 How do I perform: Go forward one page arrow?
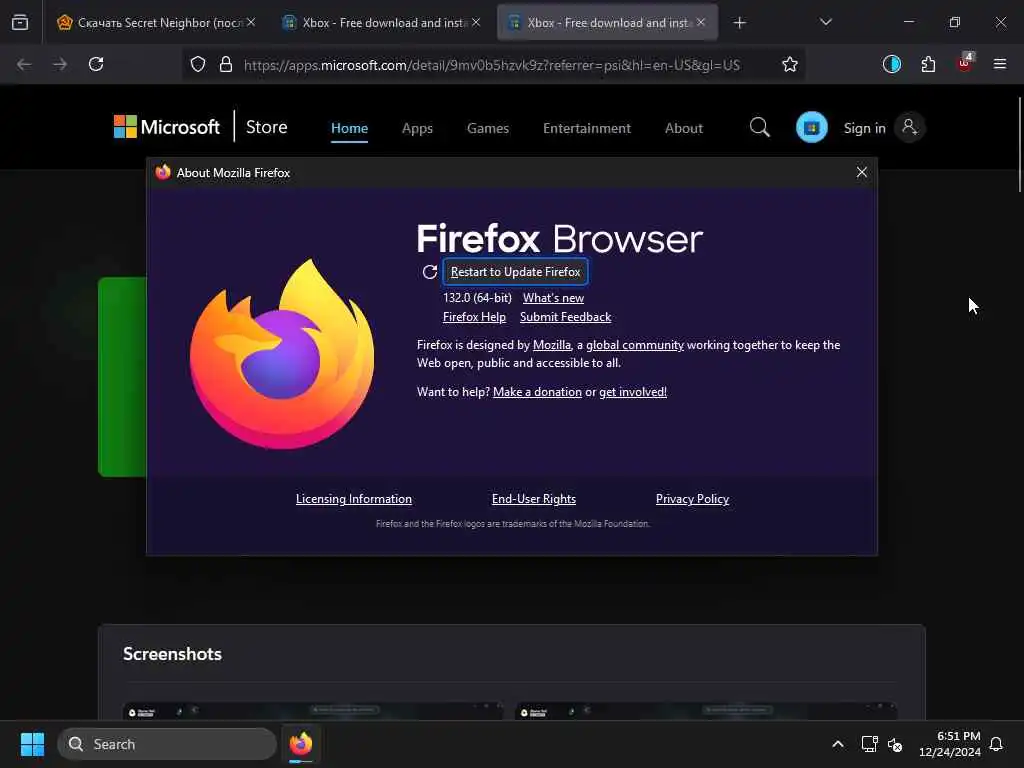coord(60,64)
